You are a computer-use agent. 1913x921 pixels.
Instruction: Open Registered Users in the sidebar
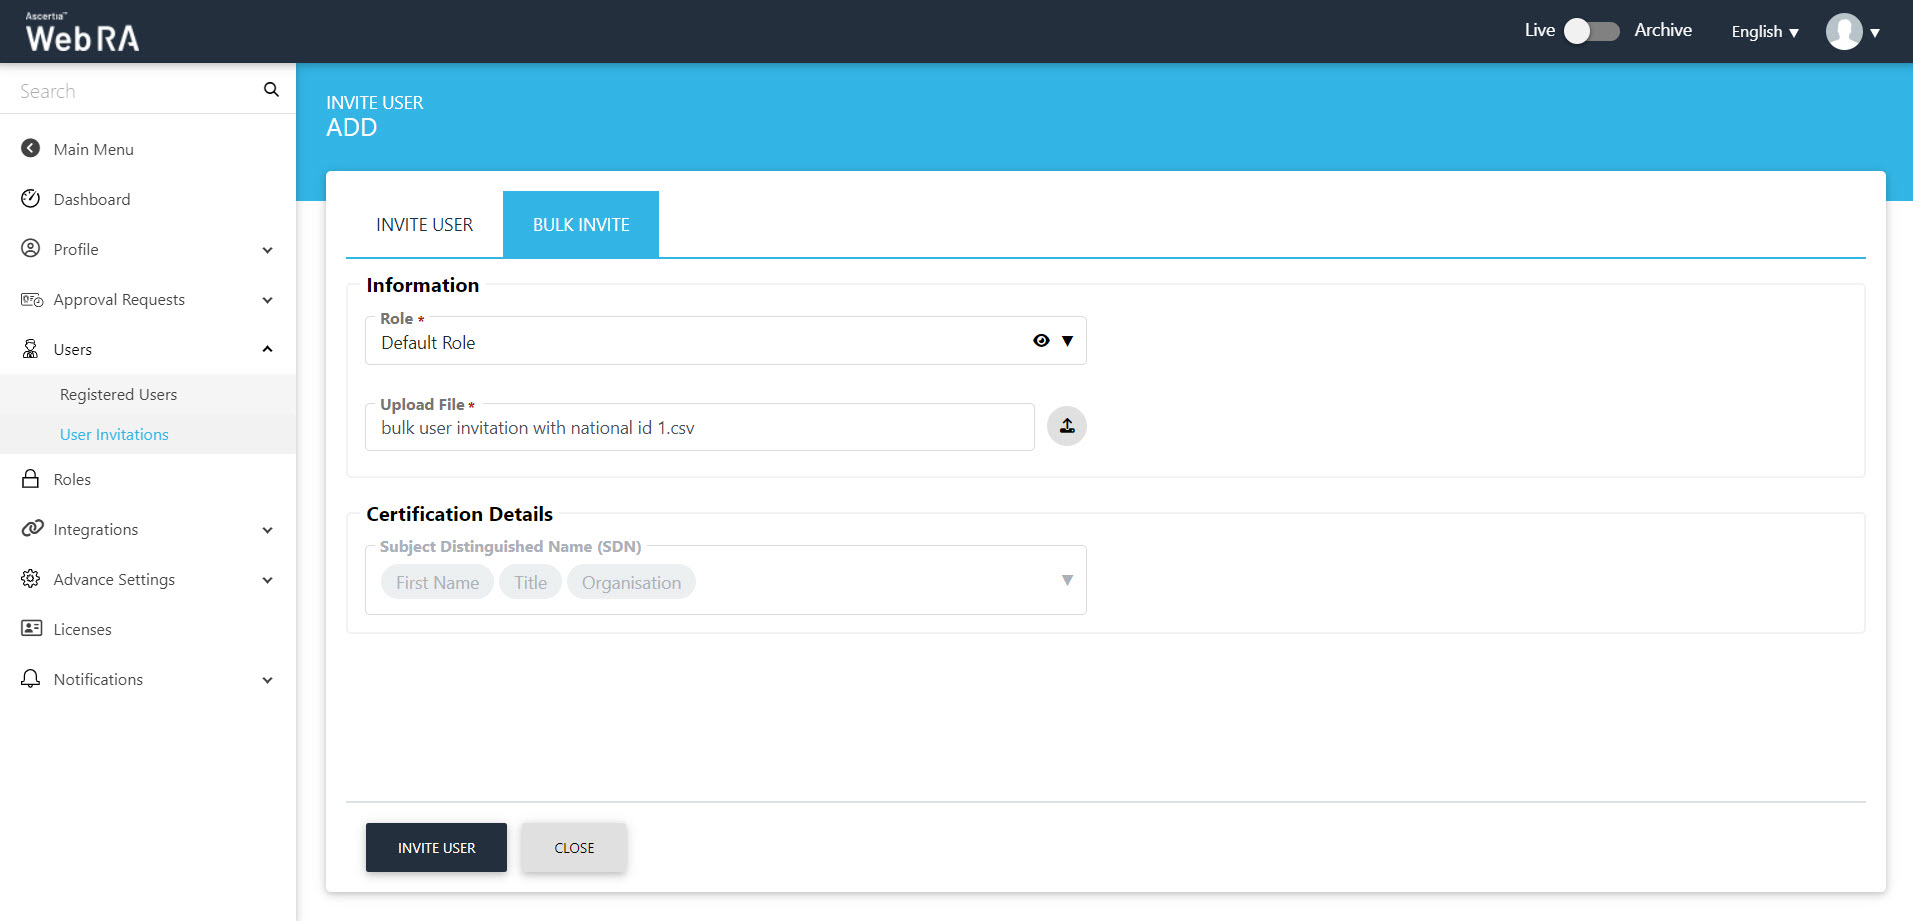pos(118,395)
